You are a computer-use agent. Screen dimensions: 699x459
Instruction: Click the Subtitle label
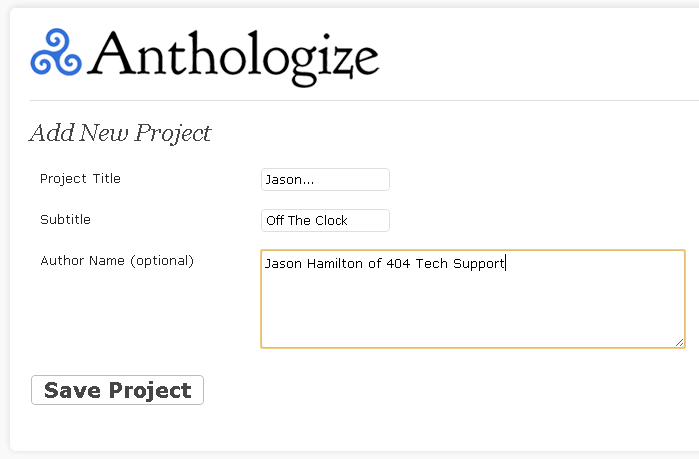coord(65,219)
